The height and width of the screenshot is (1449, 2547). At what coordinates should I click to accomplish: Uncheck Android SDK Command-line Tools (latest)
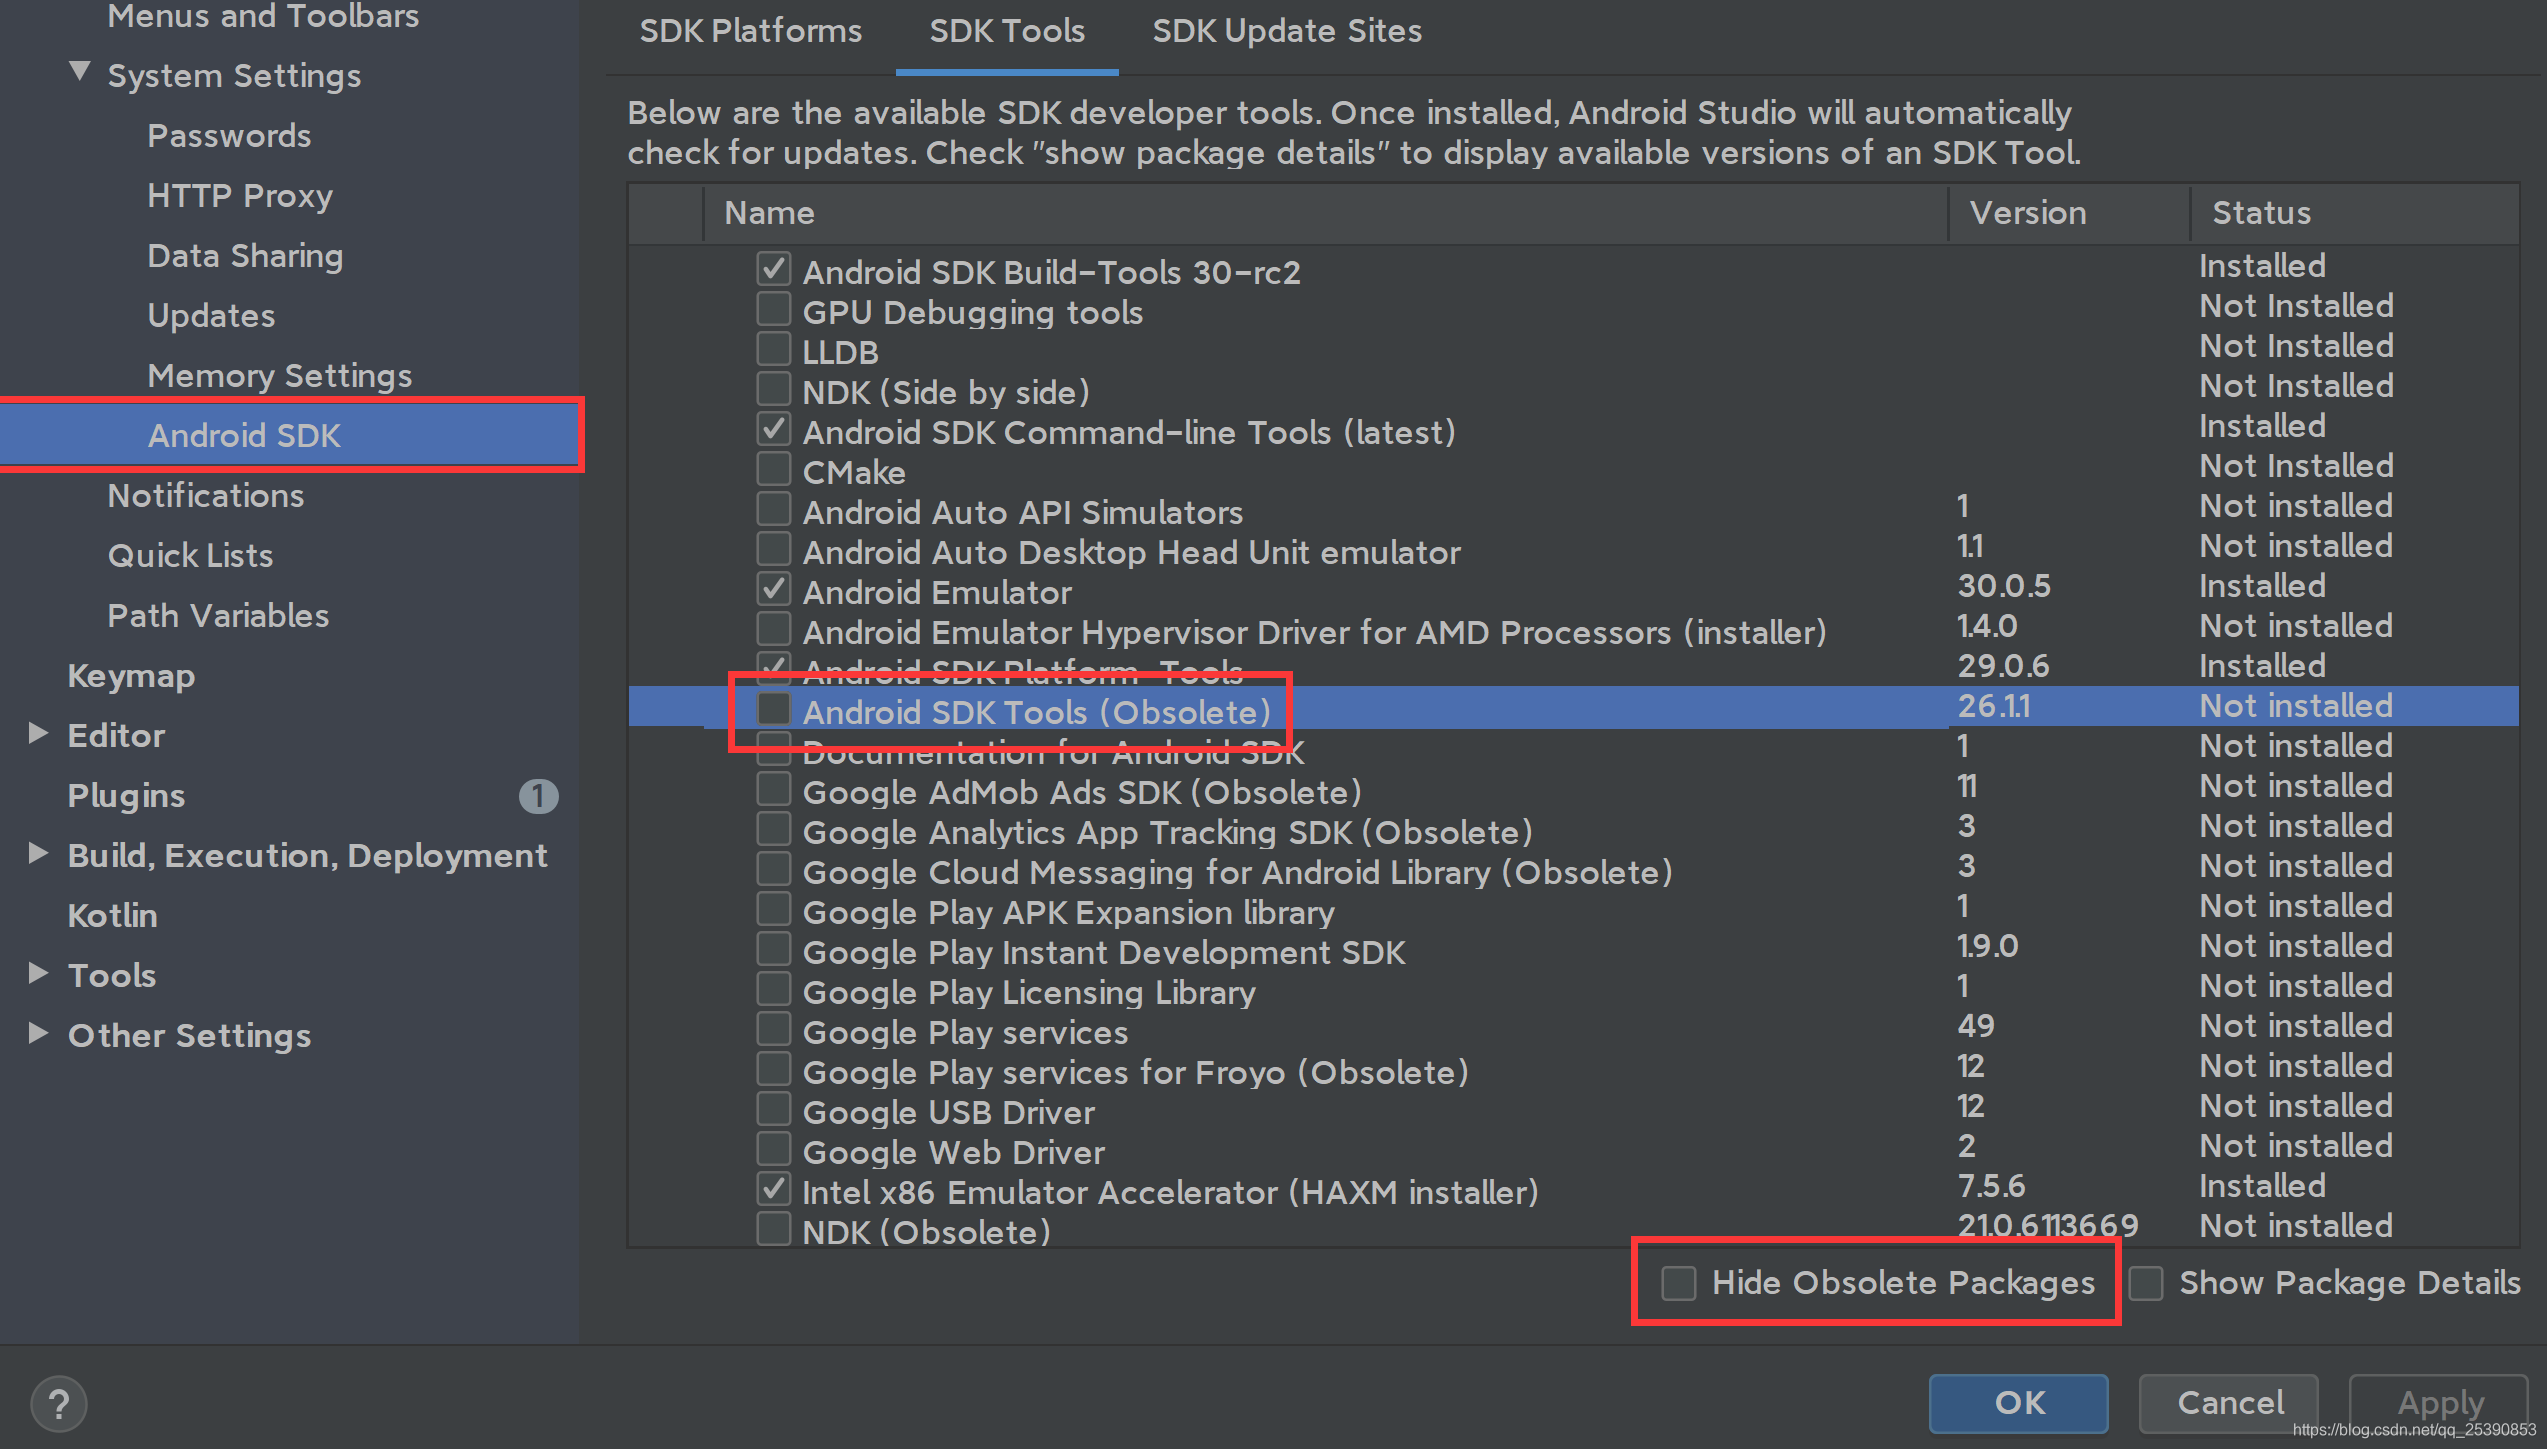click(x=774, y=429)
